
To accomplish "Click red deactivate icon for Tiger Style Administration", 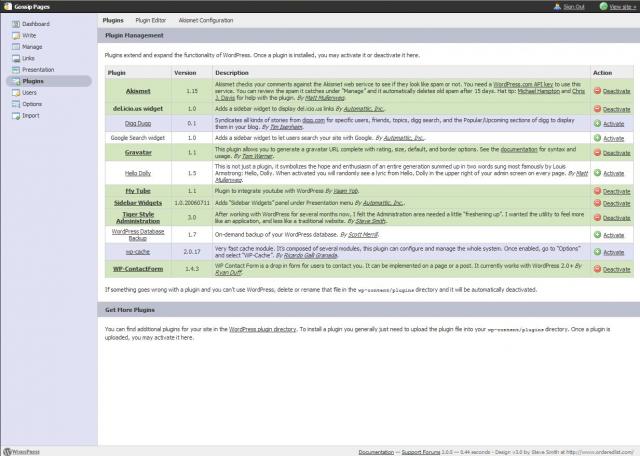I will point(597,218).
